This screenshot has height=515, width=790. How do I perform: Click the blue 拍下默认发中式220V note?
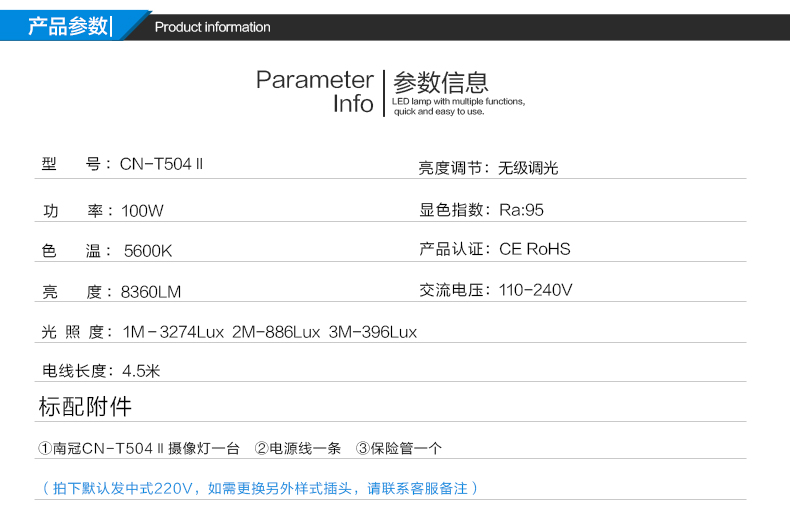point(259,488)
